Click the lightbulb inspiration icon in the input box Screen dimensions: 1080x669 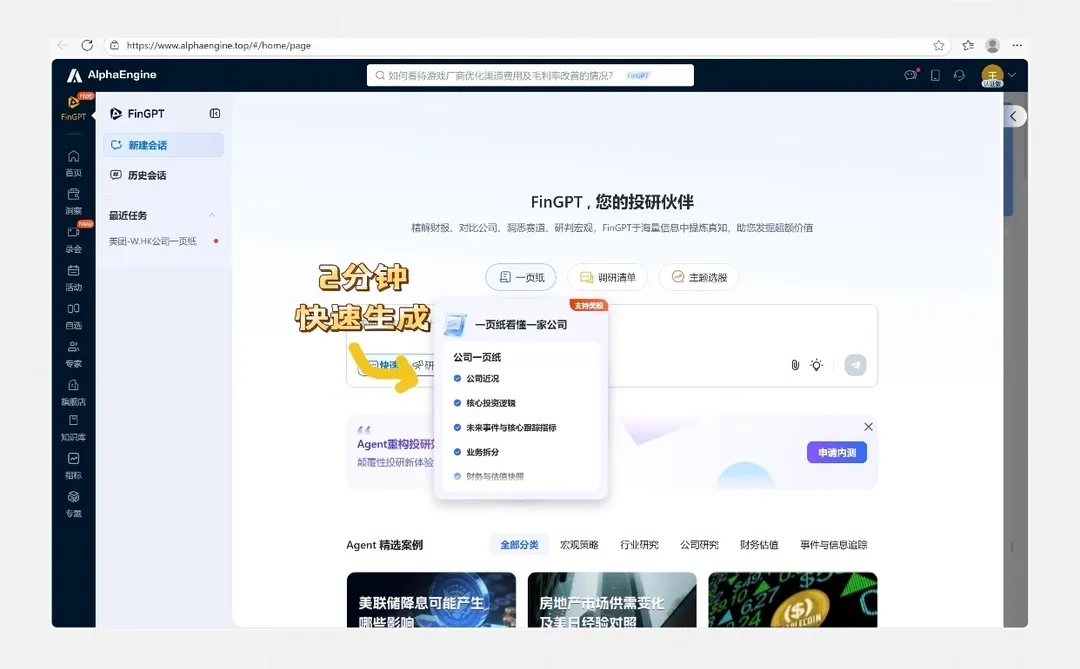coord(817,365)
